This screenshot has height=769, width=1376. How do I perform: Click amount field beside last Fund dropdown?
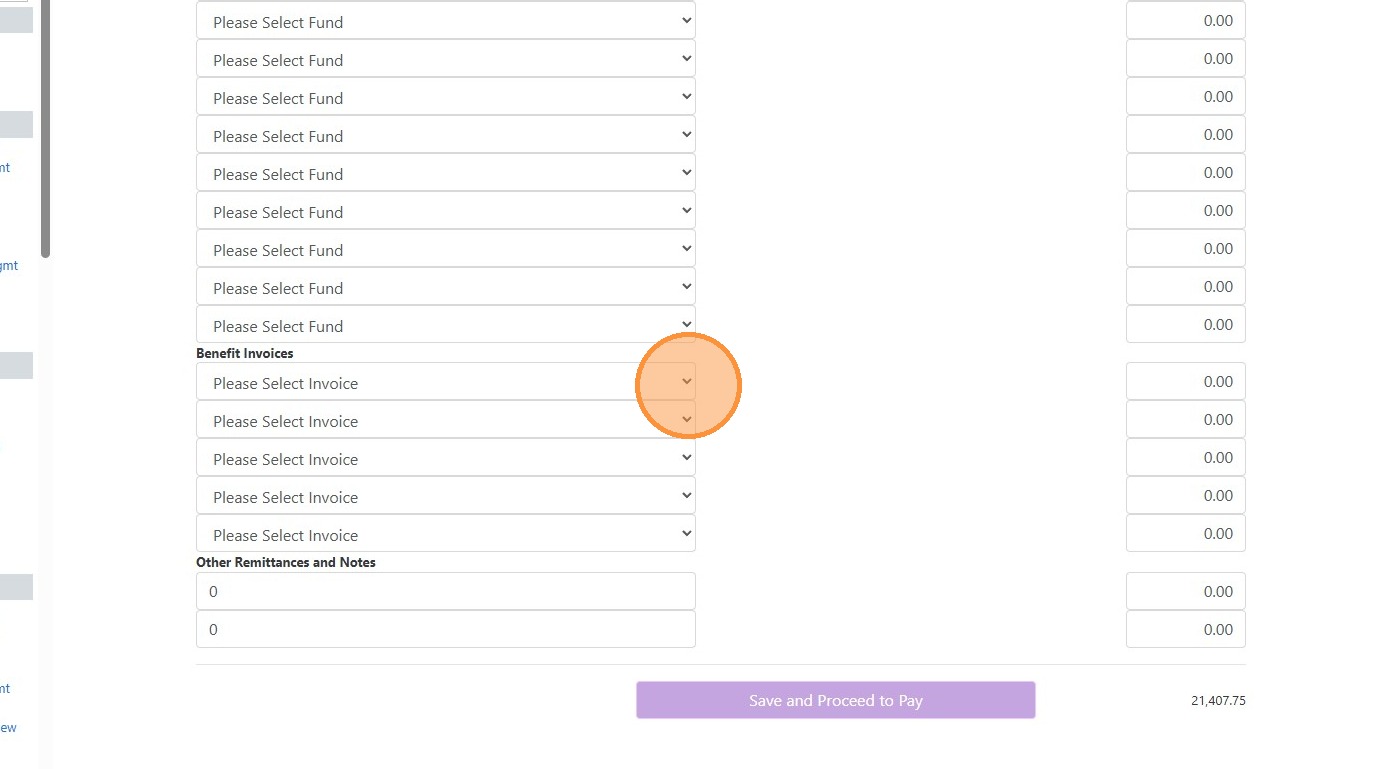click(x=1185, y=325)
